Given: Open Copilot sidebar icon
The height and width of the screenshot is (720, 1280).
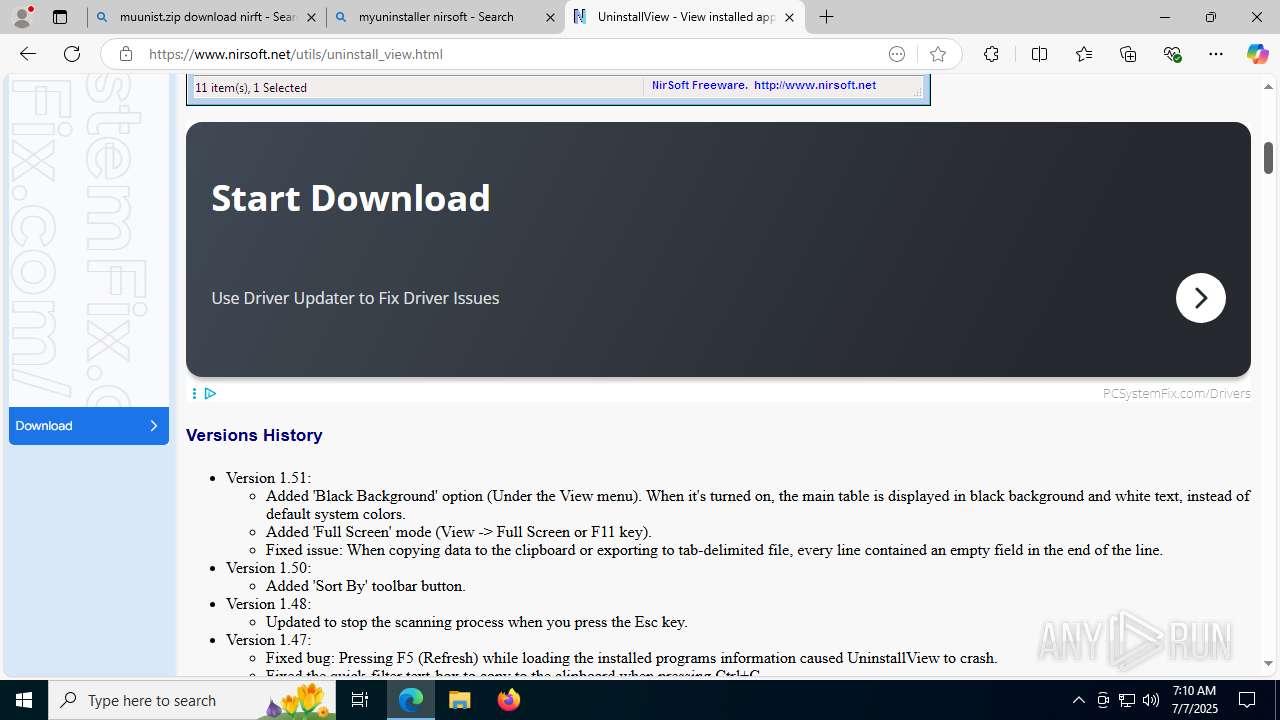Looking at the screenshot, I should 1257,54.
